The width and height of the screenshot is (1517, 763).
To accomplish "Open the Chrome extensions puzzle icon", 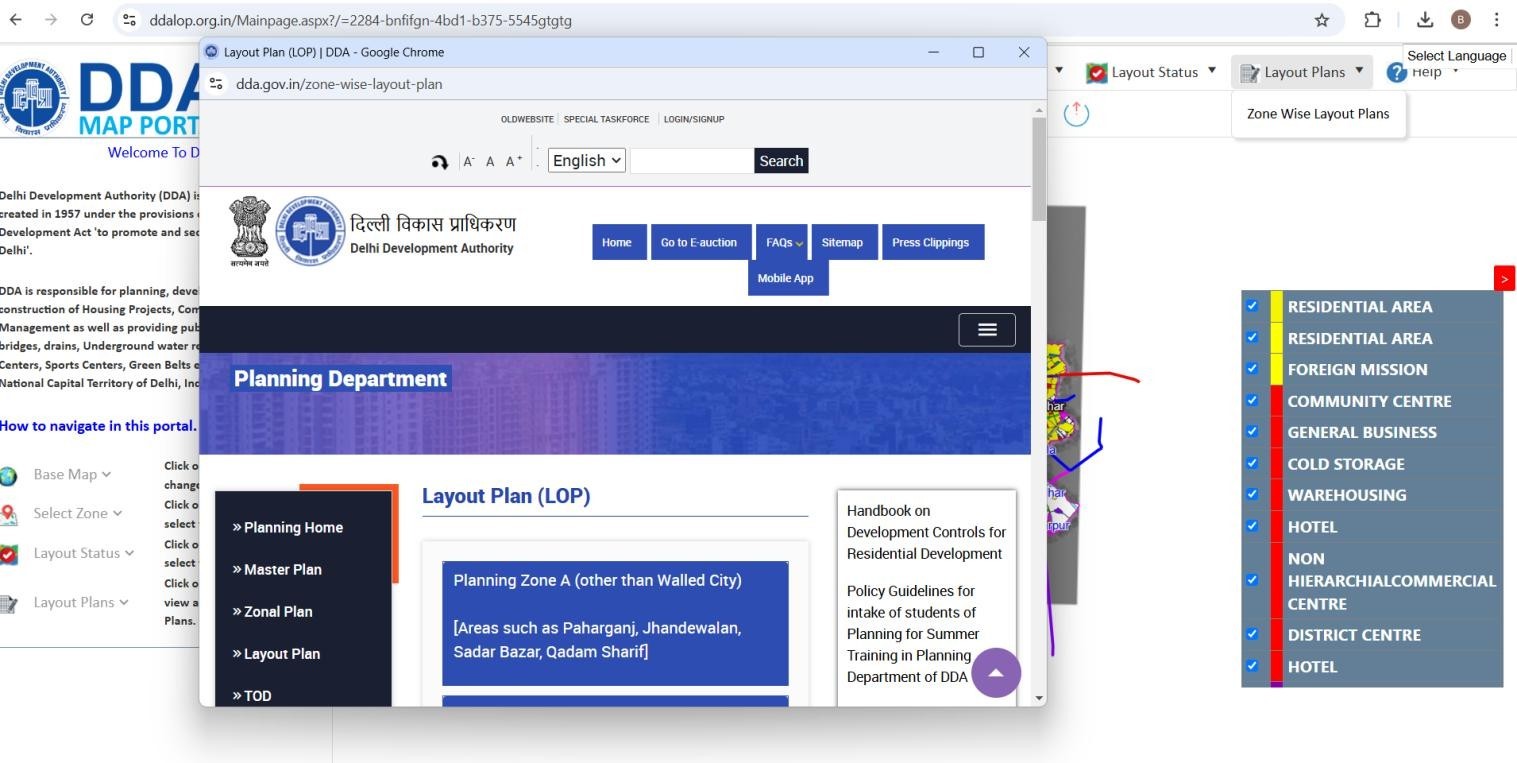I will [x=1372, y=20].
